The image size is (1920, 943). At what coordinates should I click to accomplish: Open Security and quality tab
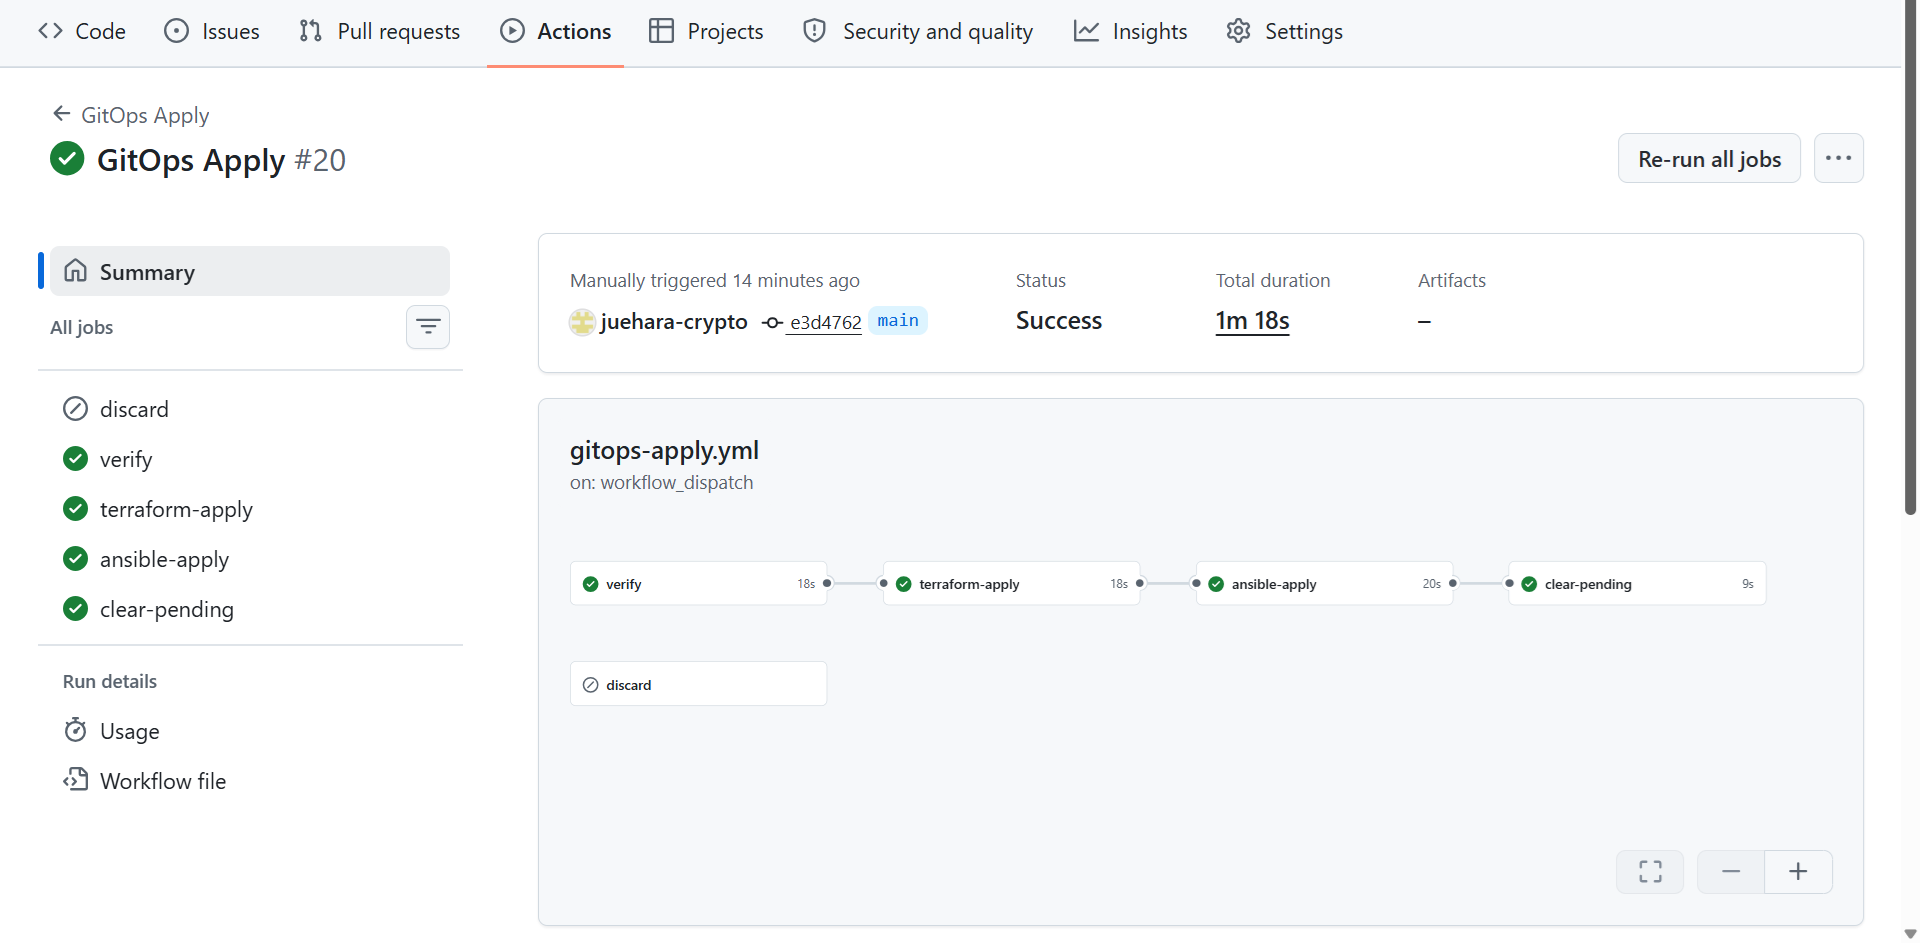click(x=918, y=31)
